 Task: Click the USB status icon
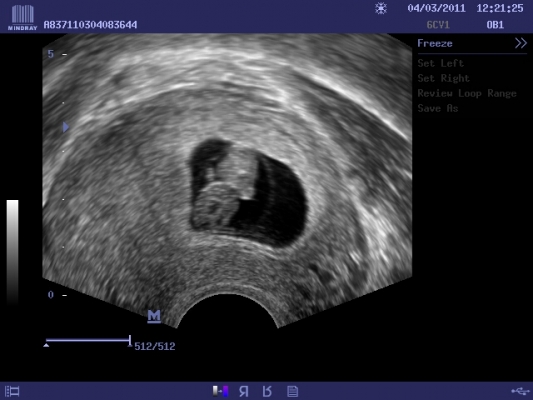point(520,391)
